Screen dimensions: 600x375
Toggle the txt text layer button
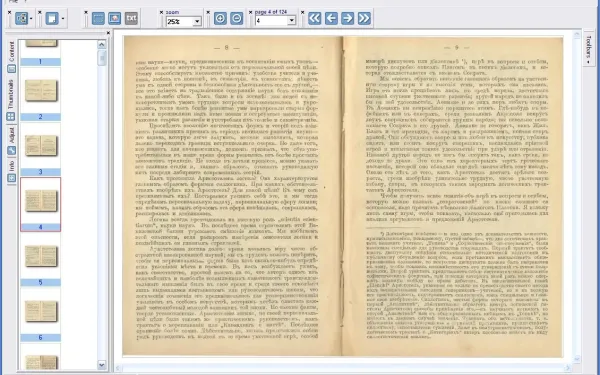(x=131, y=18)
